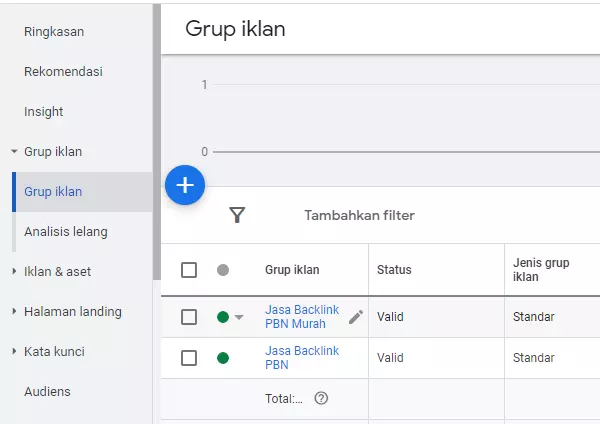Open Ringkasan in the sidebar
Image resolution: width=600 pixels, height=424 pixels.
(54, 32)
